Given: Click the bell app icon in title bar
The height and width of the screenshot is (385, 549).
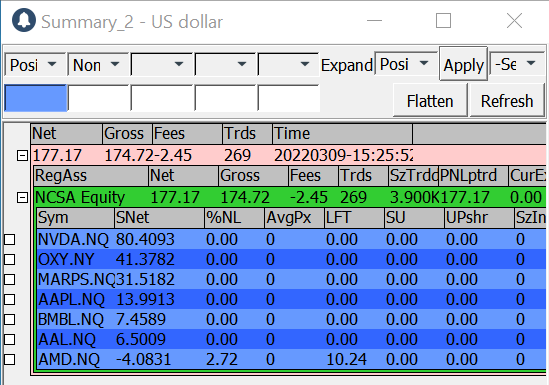Looking at the screenshot, I should 24,20.
